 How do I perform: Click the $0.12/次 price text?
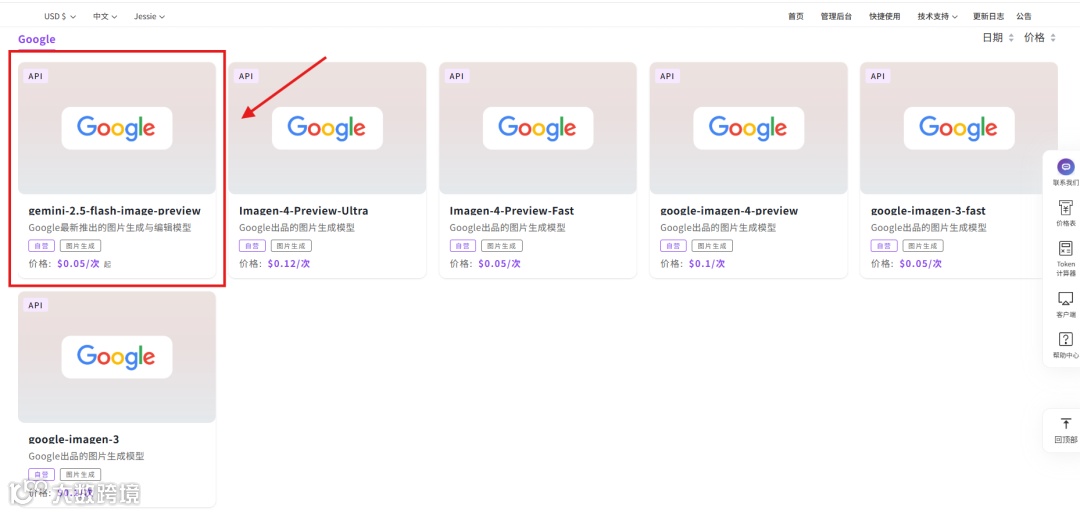point(289,264)
